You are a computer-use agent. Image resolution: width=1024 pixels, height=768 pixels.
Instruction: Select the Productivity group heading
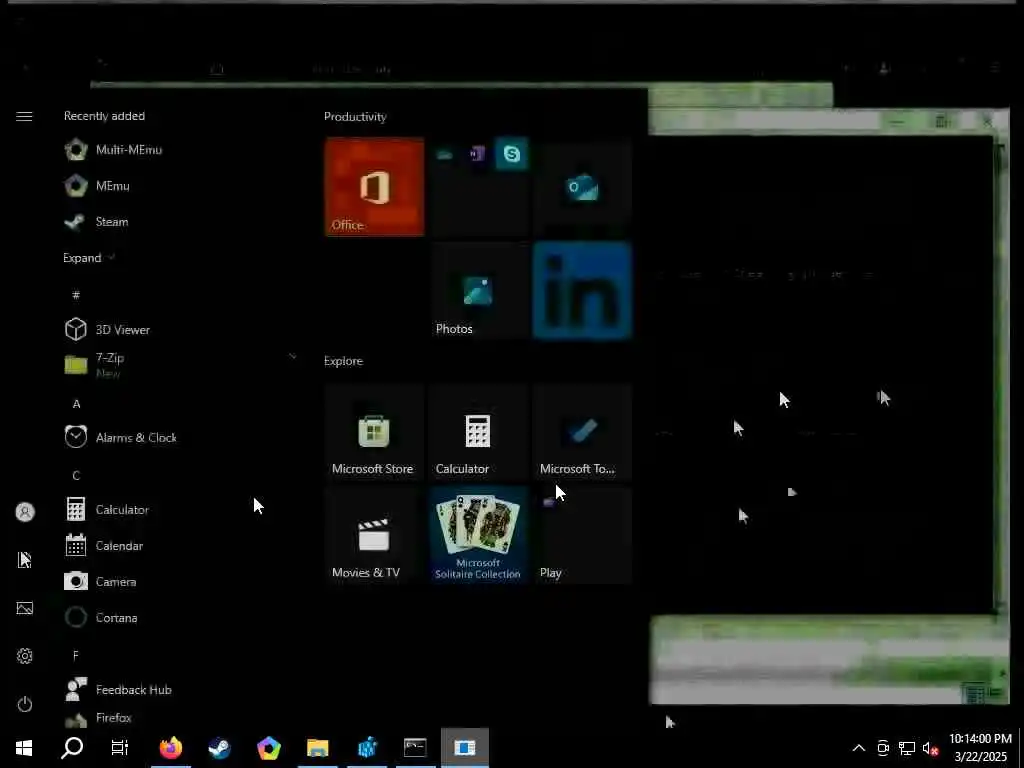point(355,117)
